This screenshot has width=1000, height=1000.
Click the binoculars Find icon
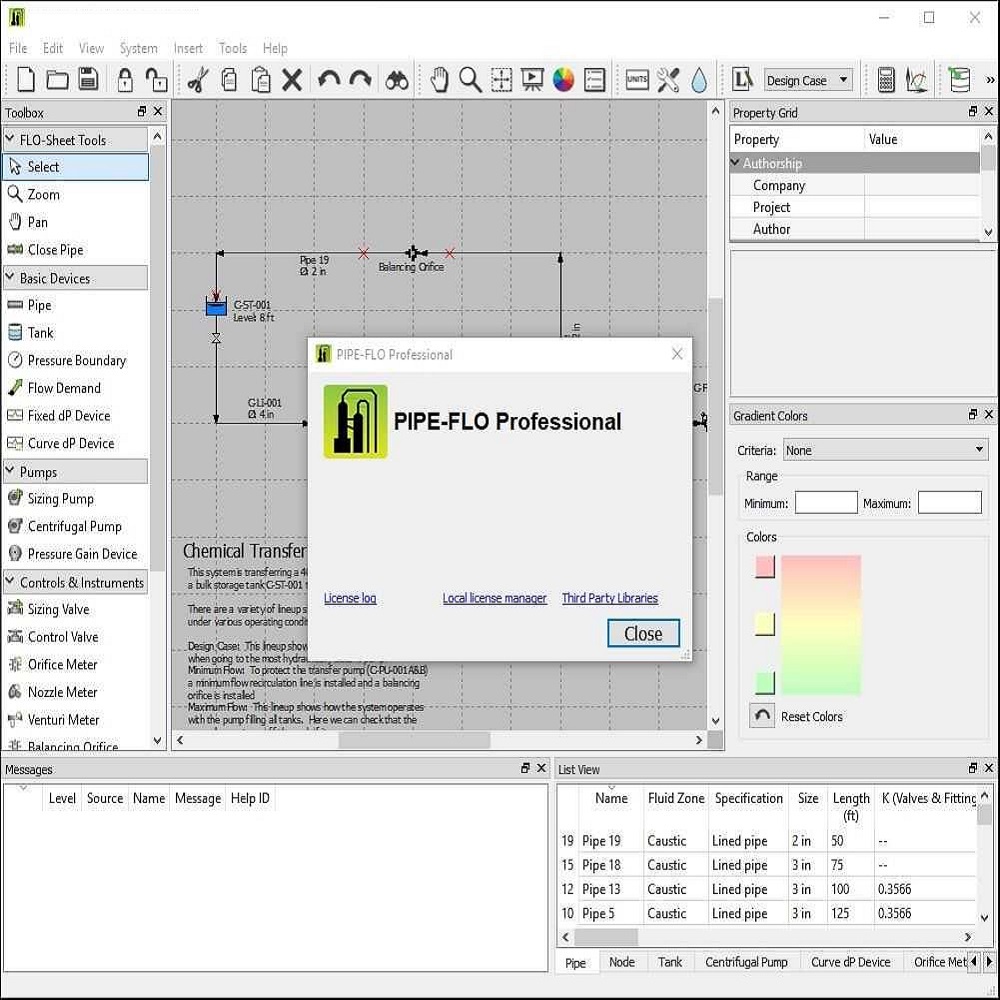click(397, 80)
